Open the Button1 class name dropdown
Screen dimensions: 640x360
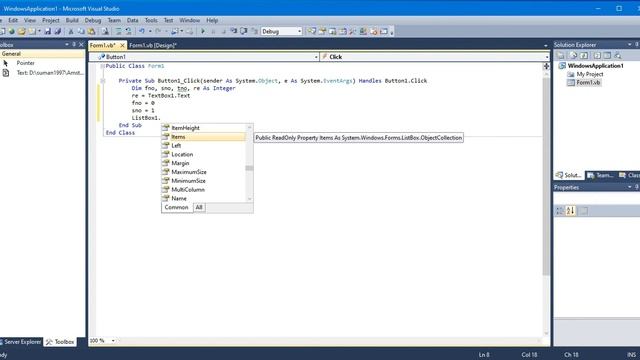click(x=316, y=57)
